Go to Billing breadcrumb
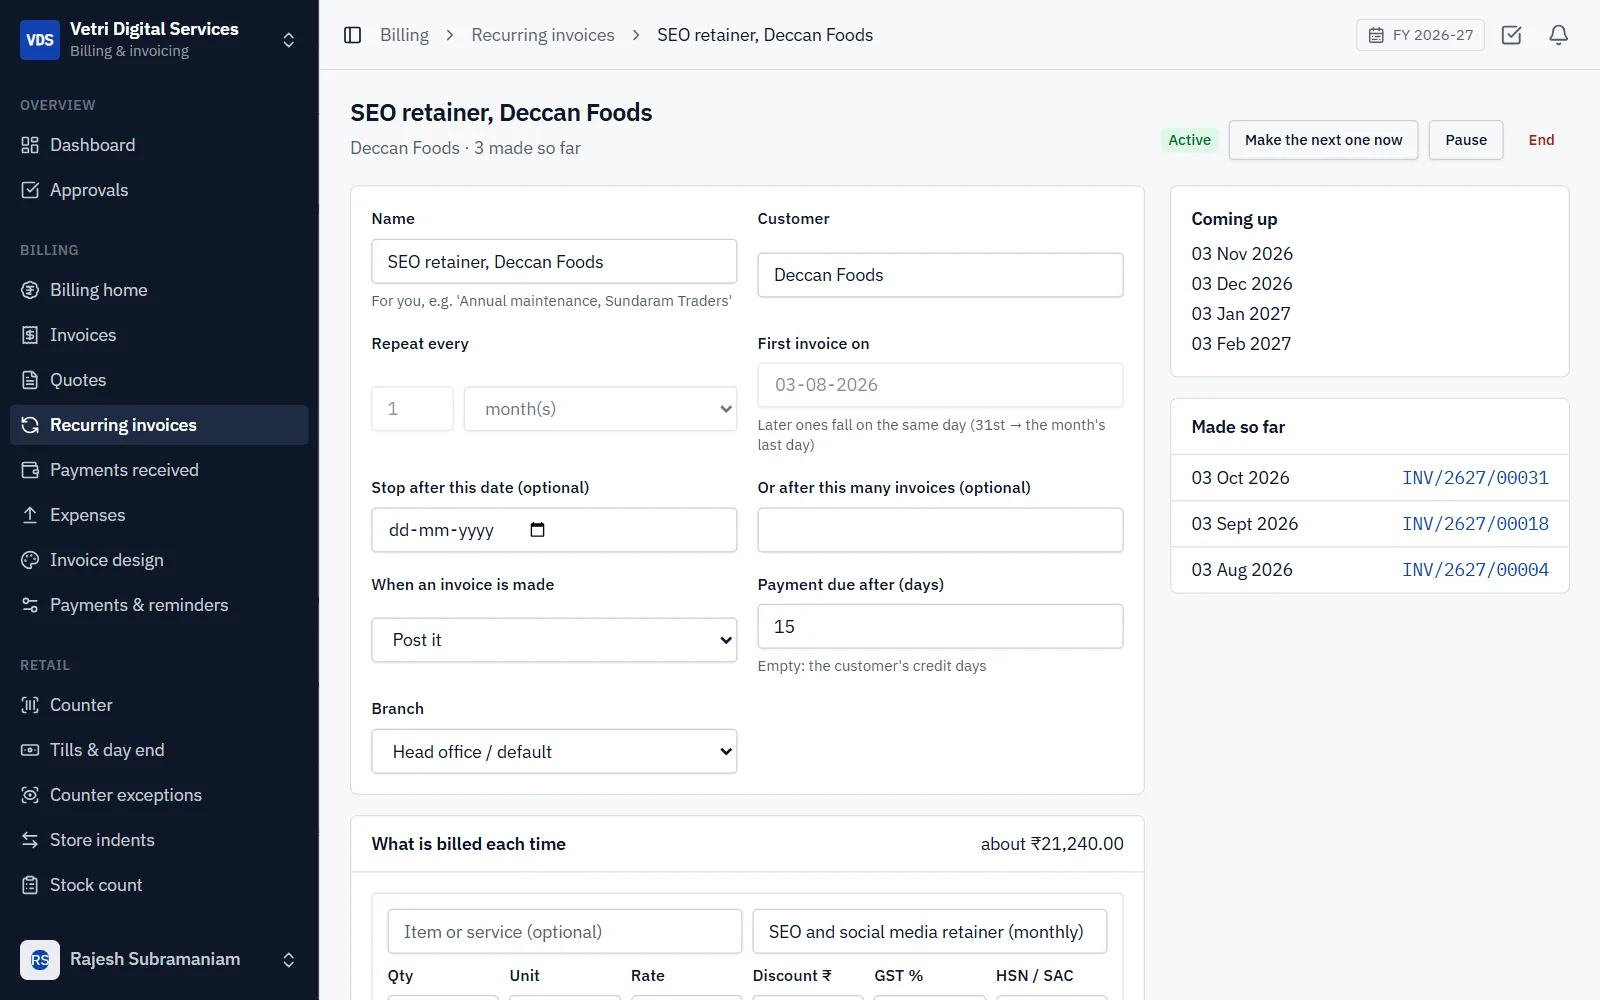This screenshot has height=1000, width=1600. pyautogui.click(x=404, y=35)
